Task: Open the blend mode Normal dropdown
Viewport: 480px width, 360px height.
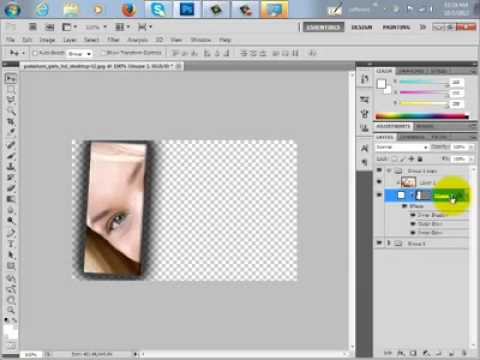Action: pyautogui.click(x=402, y=147)
